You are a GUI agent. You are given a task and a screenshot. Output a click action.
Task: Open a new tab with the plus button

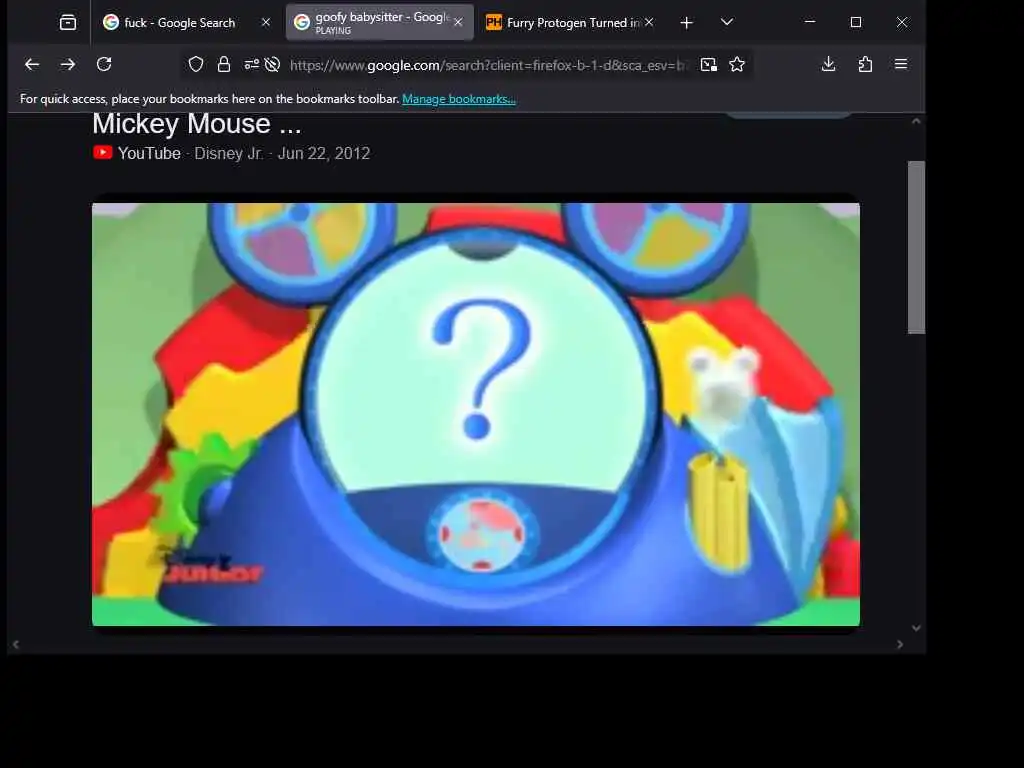point(686,23)
